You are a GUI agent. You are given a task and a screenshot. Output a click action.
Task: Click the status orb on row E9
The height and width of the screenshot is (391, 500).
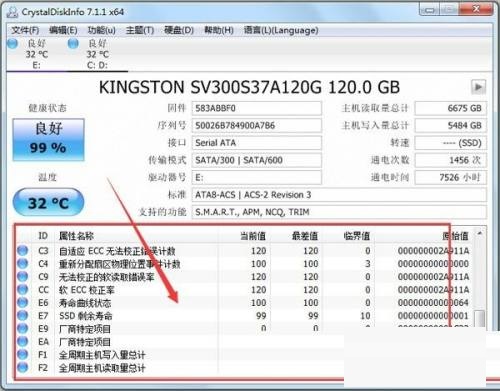pos(22,328)
